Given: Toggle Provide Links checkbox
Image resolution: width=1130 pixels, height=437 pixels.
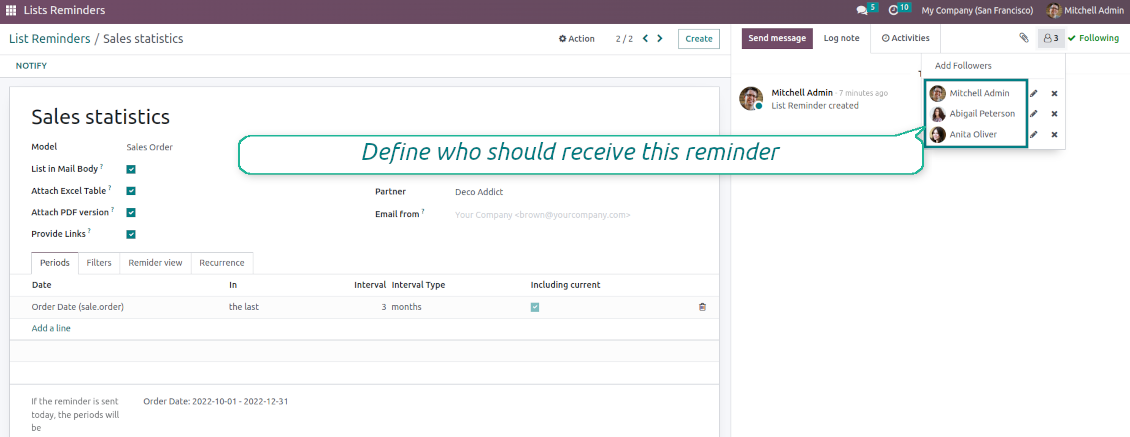Looking at the screenshot, I should [x=131, y=234].
